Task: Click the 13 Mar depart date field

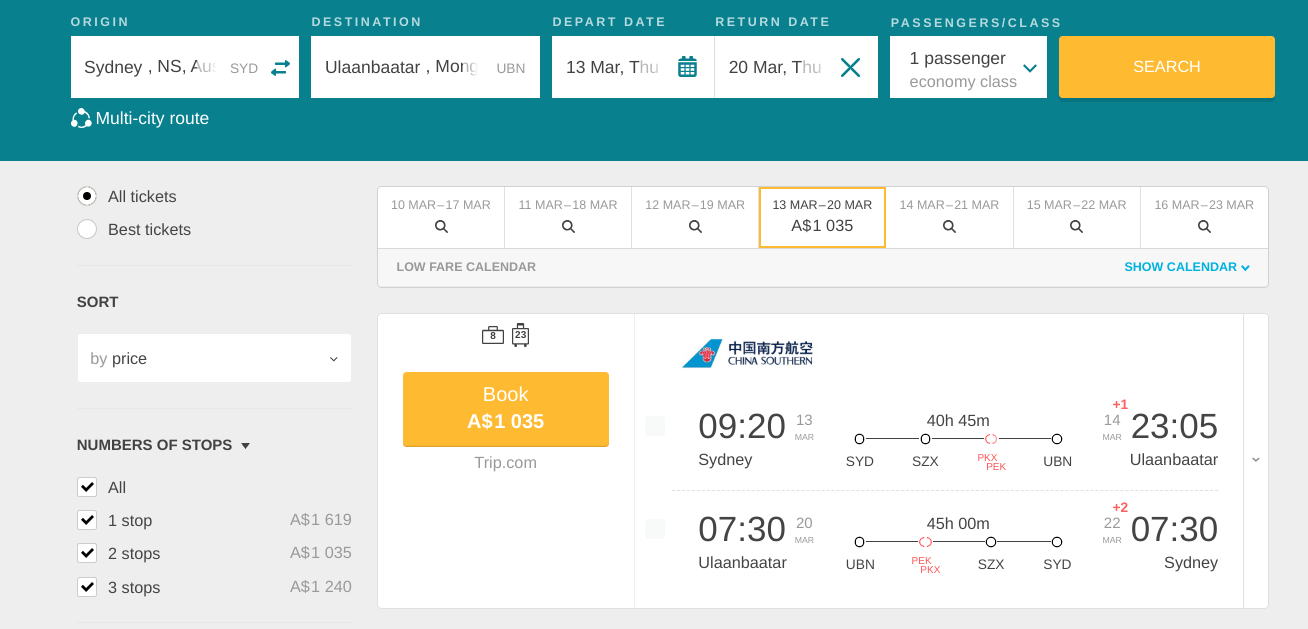Action: (633, 67)
